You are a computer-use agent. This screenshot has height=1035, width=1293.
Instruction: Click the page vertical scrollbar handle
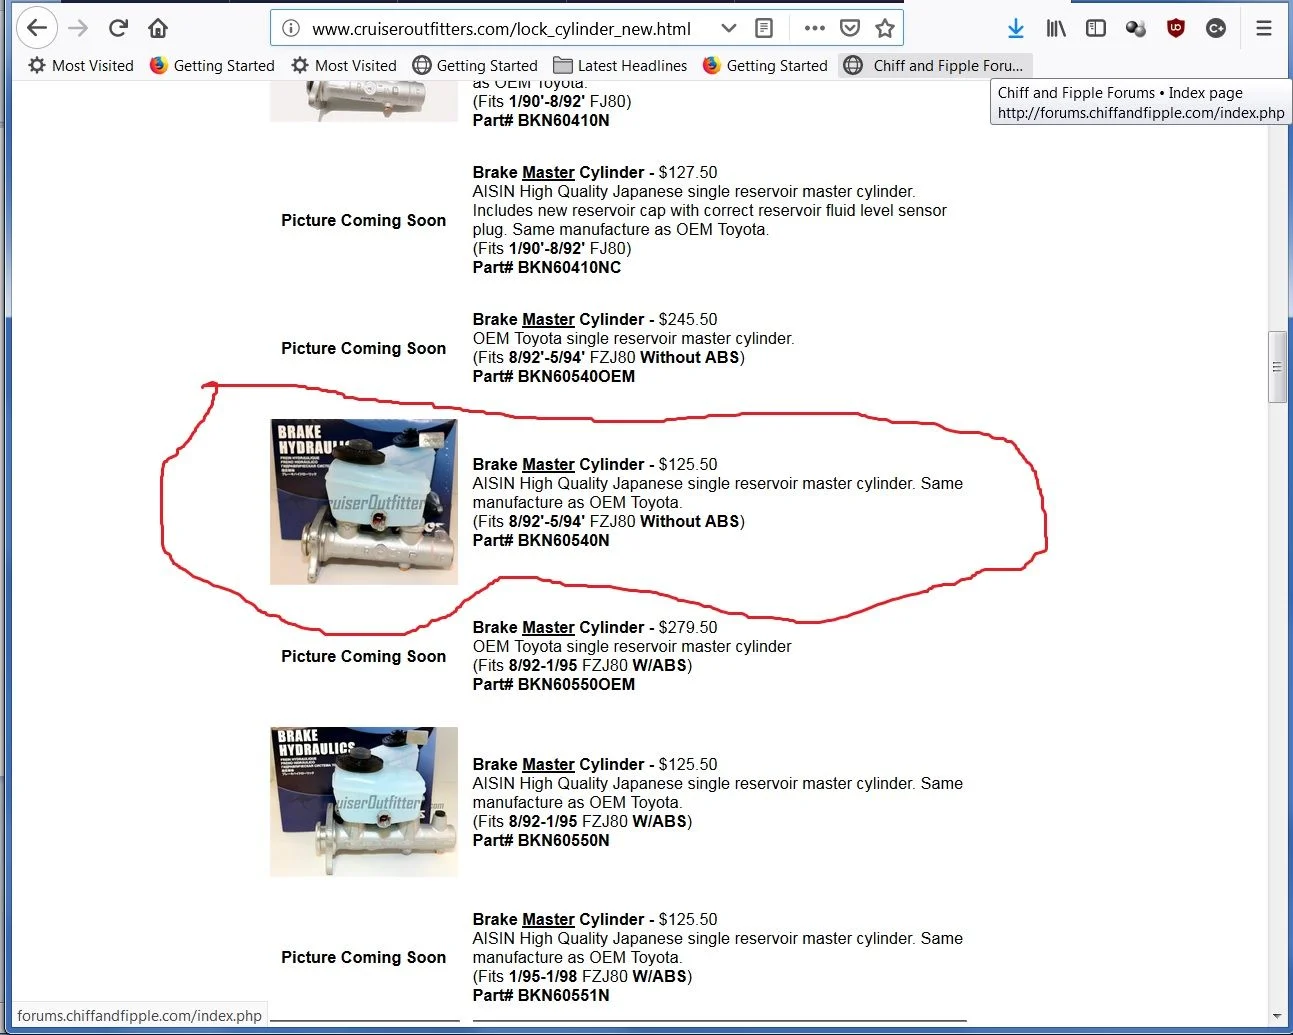point(1277,367)
